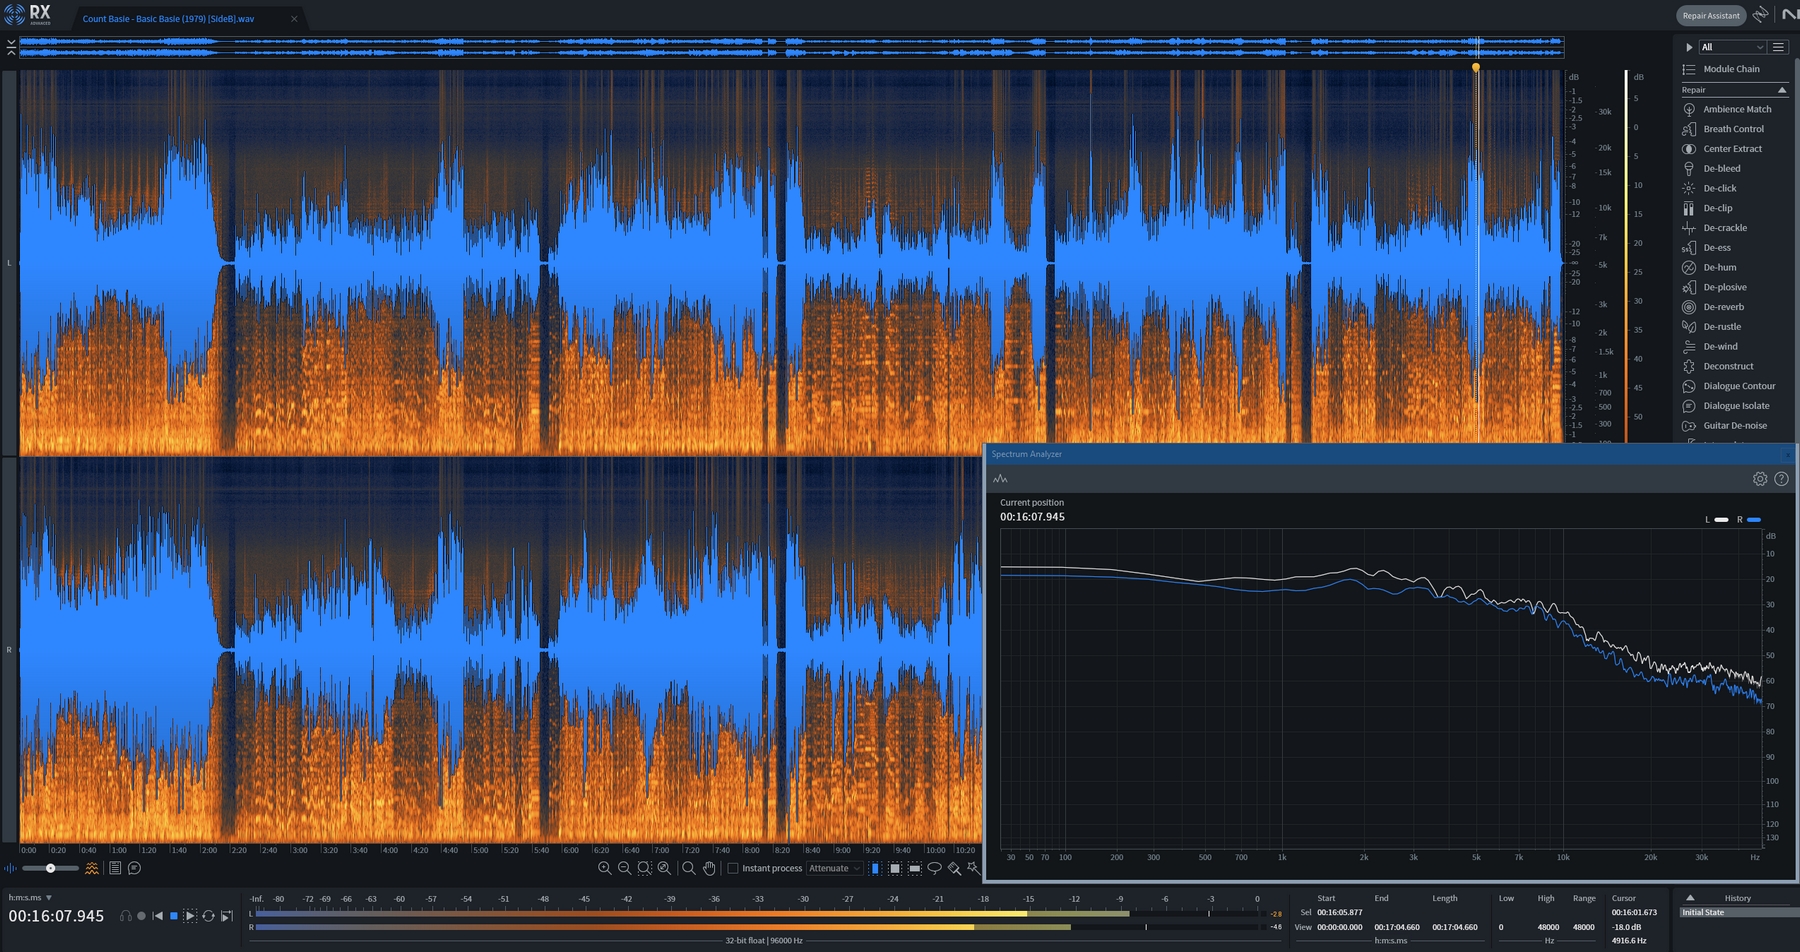1800x952 pixels.
Task: Open Spectrum Analyzer help icon
Action: coord(1781,479)
